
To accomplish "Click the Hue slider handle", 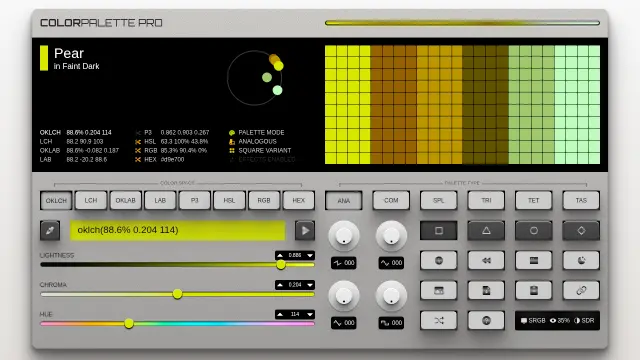I will (x=129, y=324).
